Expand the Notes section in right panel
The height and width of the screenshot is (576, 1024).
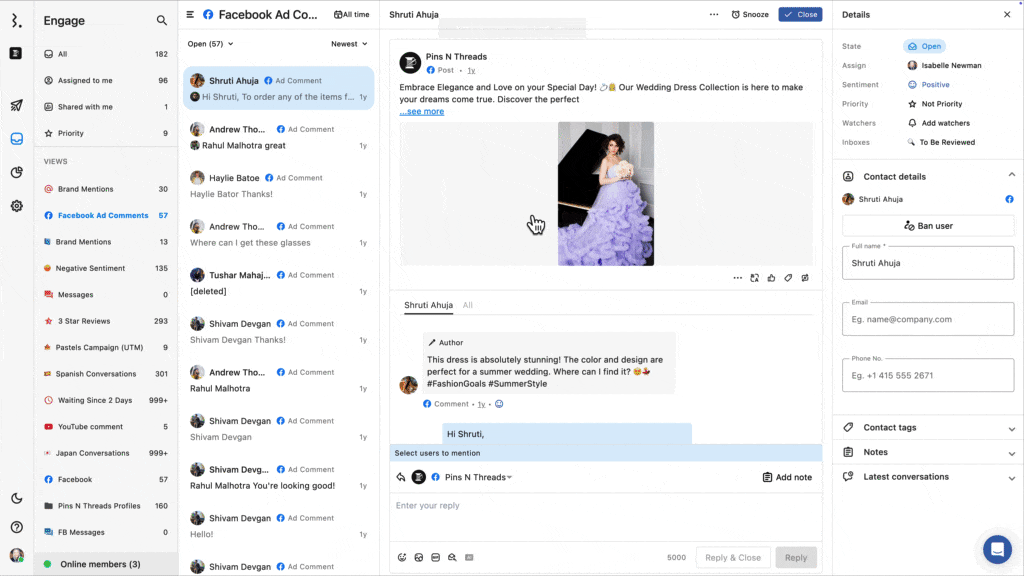coord(926,452)
